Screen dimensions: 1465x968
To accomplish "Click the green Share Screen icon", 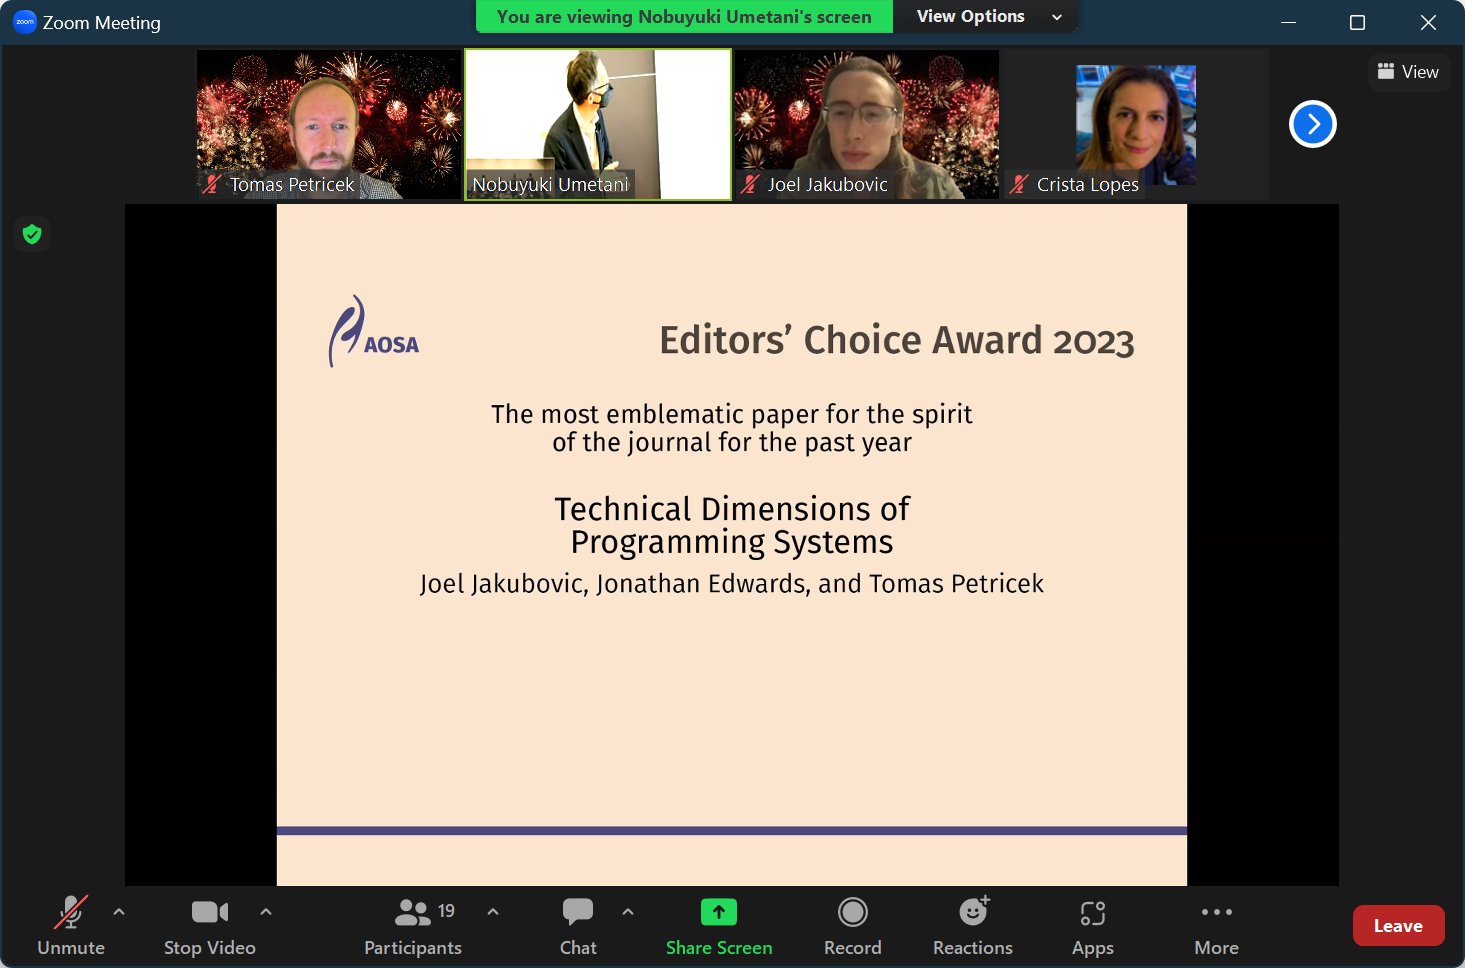I will point(718,913).
